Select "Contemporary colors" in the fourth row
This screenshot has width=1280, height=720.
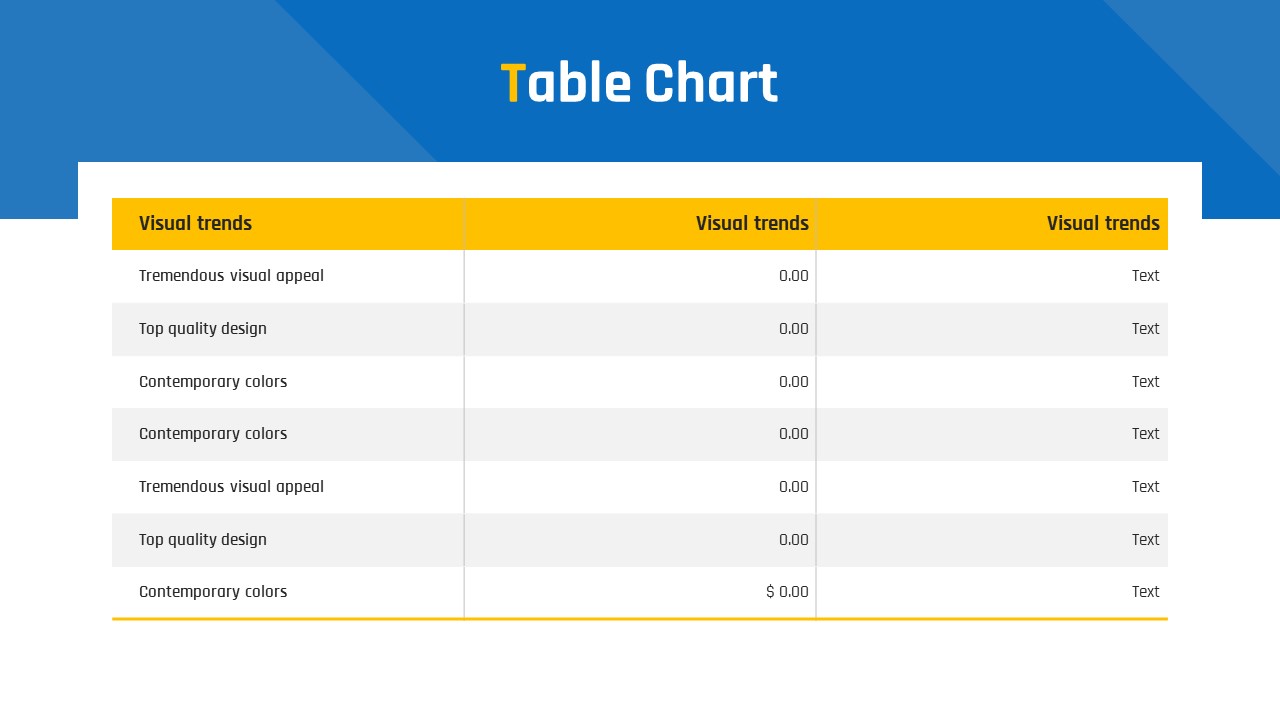(x=213, y=434)
